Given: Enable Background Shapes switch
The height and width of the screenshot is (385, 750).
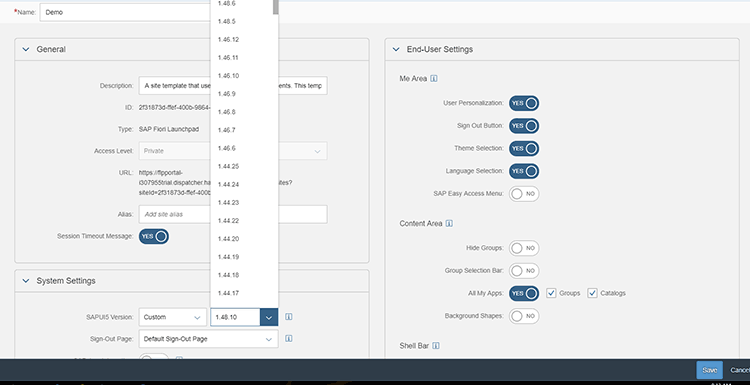Looking at the screenshot, I should [x=524, y=316].
